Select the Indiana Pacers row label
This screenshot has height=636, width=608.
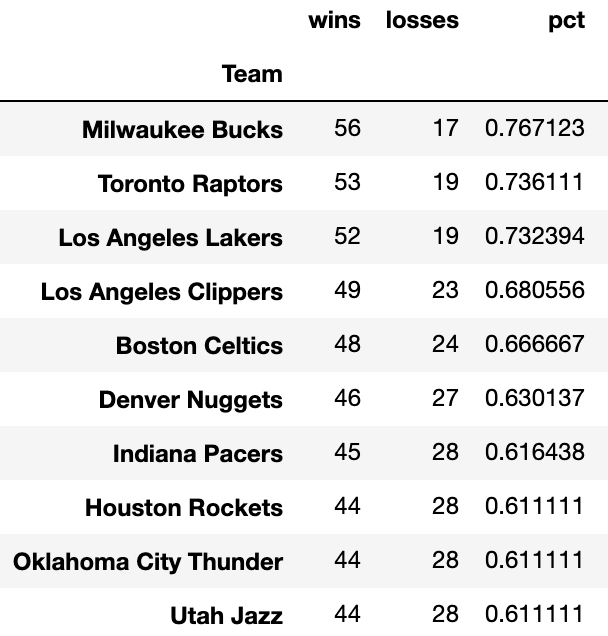pyautogui.click(x=198, y=453)
